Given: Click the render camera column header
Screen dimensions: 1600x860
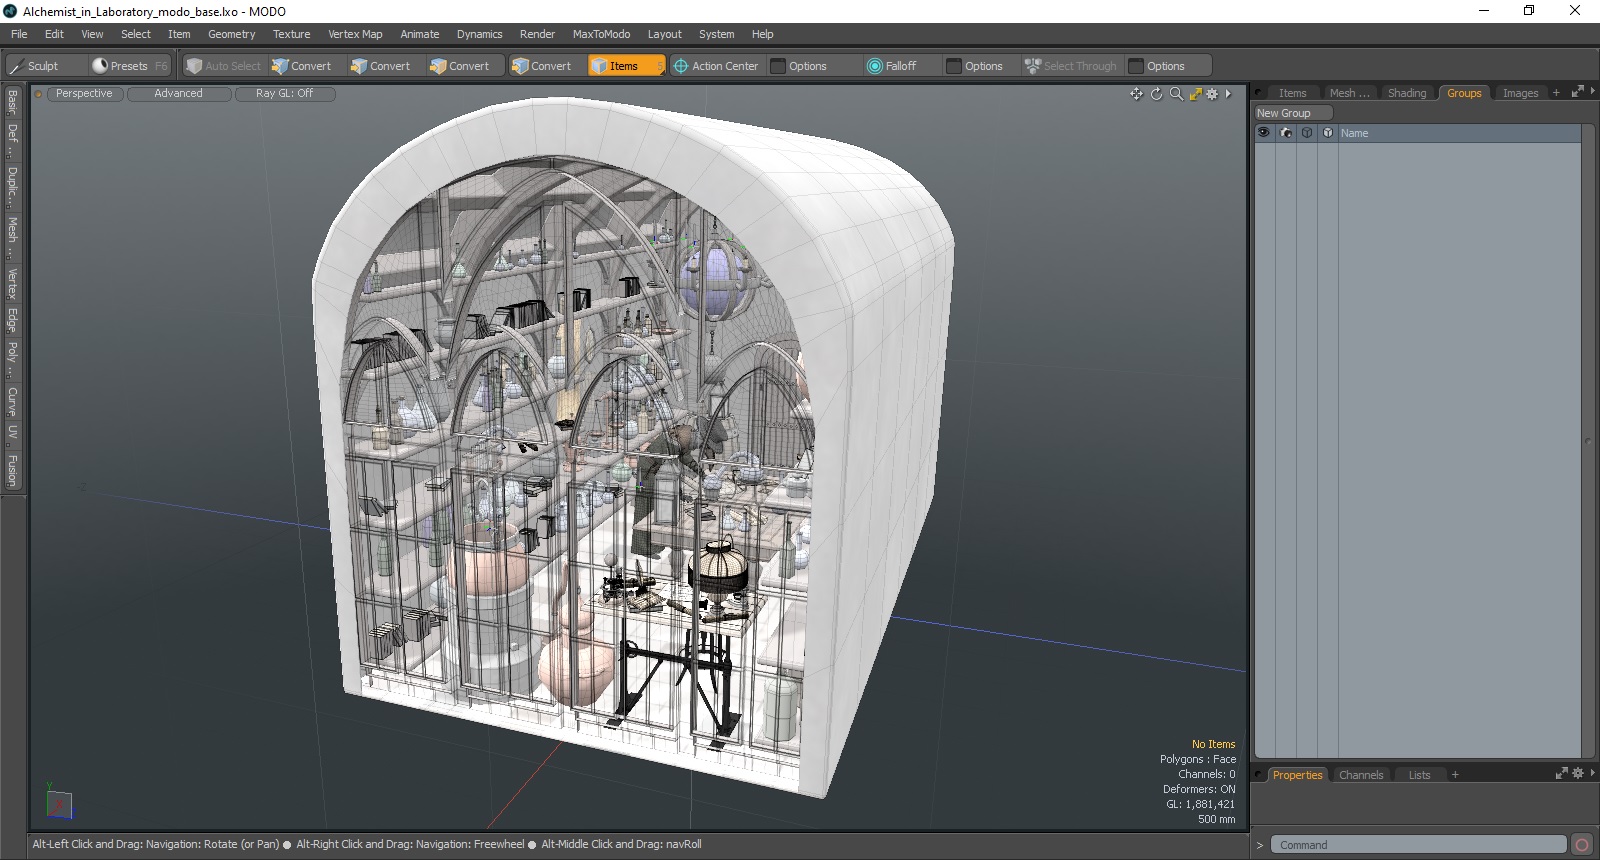Looking at the screenshot, I should pos(1286,133).
